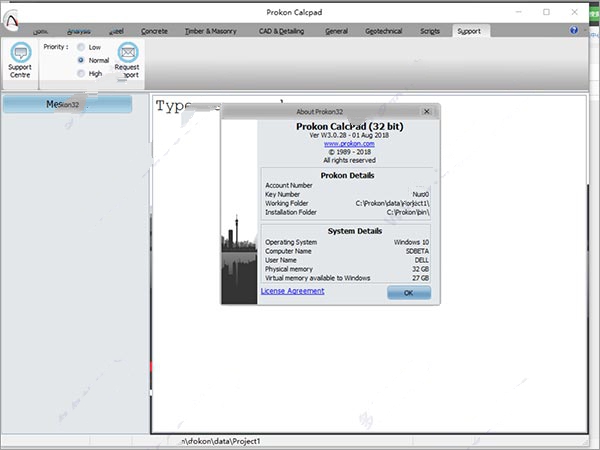Click the Key Number label
The width and height of the screenshot is (600, 450).
point(282,194)
